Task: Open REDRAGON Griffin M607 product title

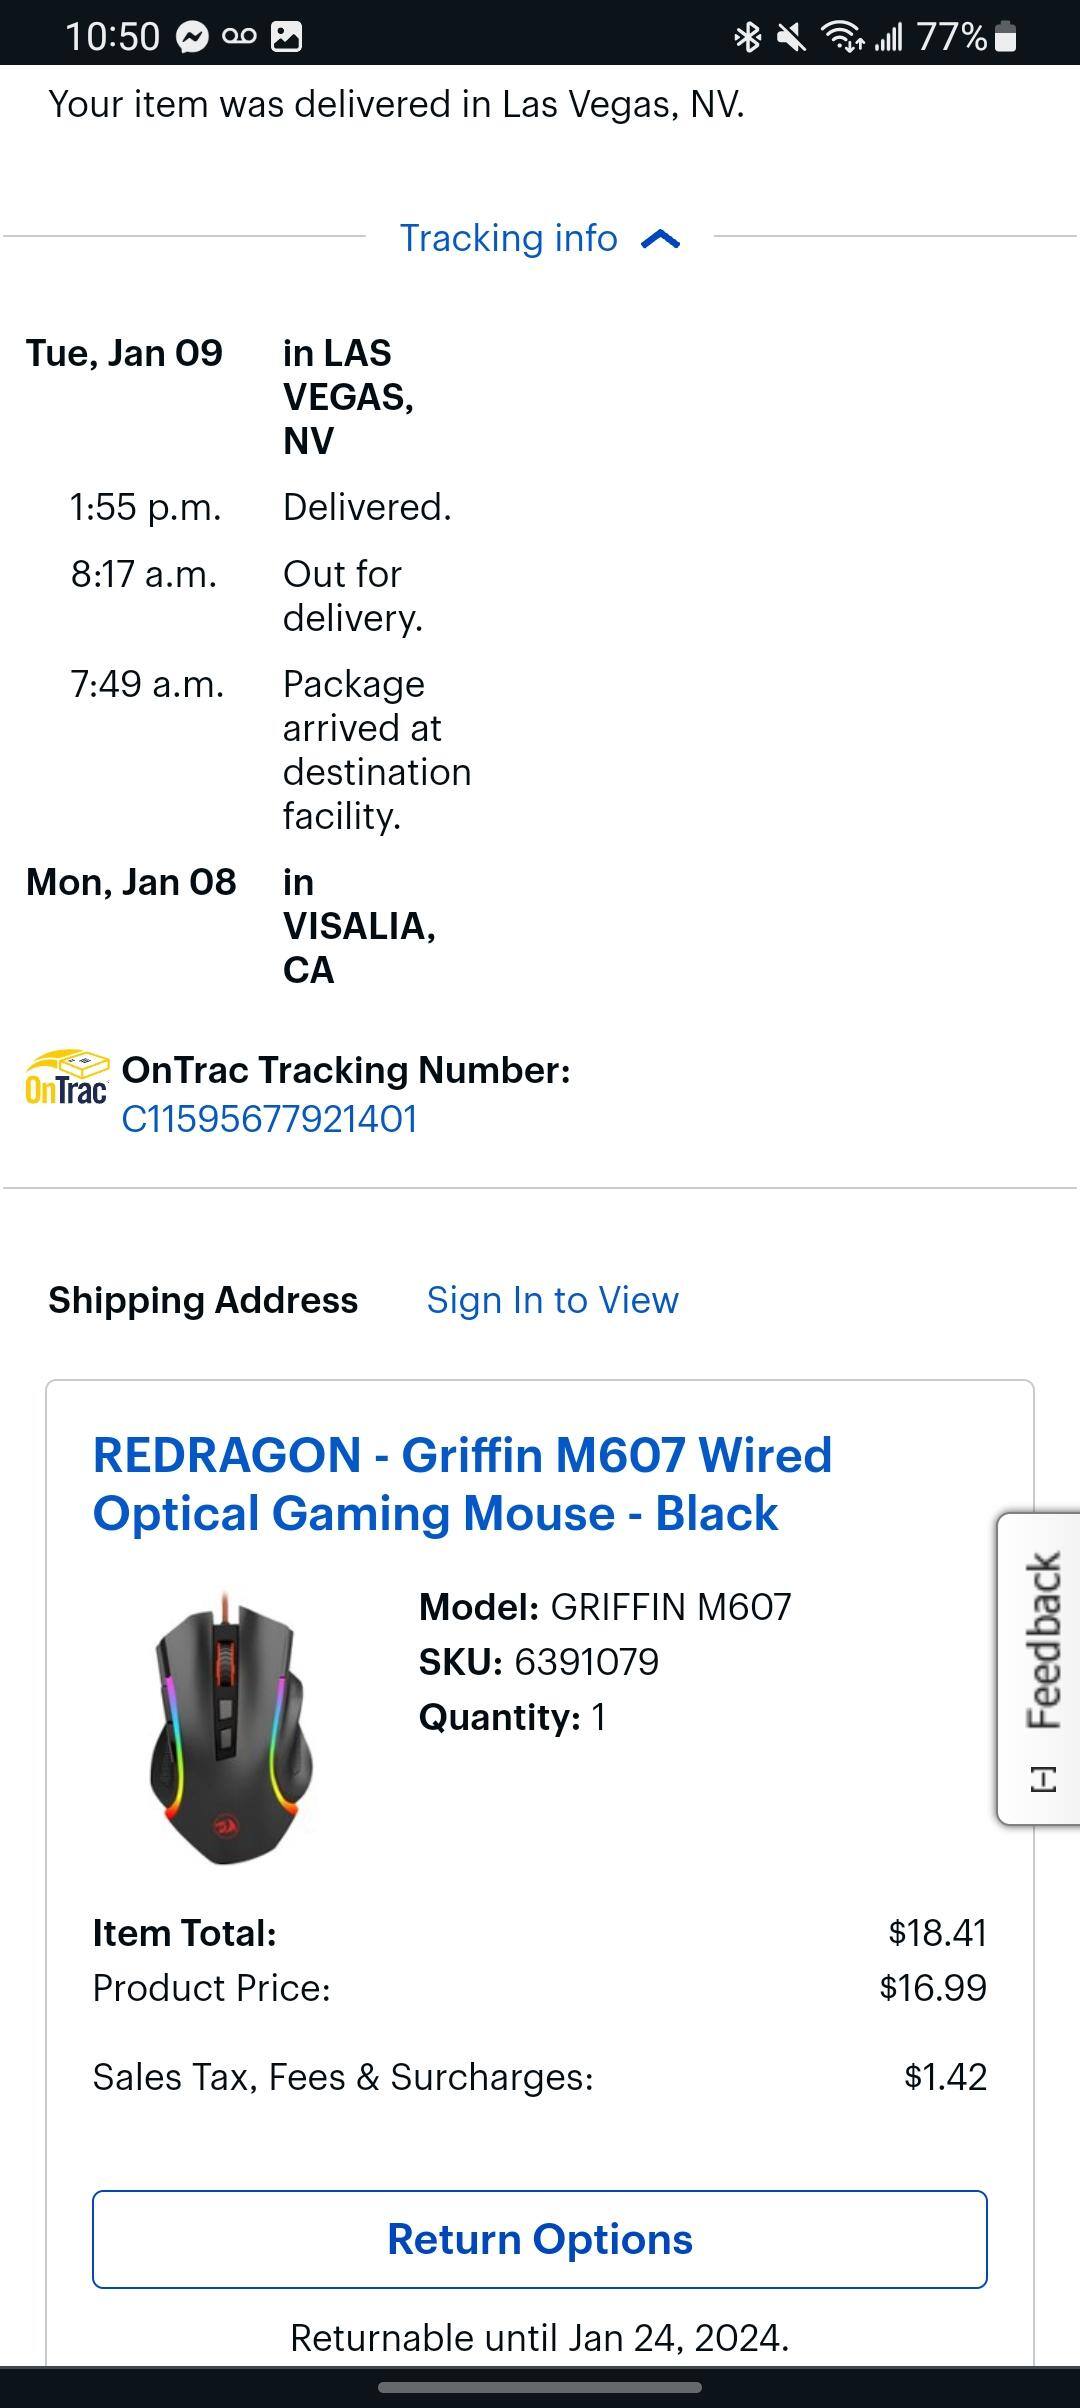Action: click(x=462, y=1484)
